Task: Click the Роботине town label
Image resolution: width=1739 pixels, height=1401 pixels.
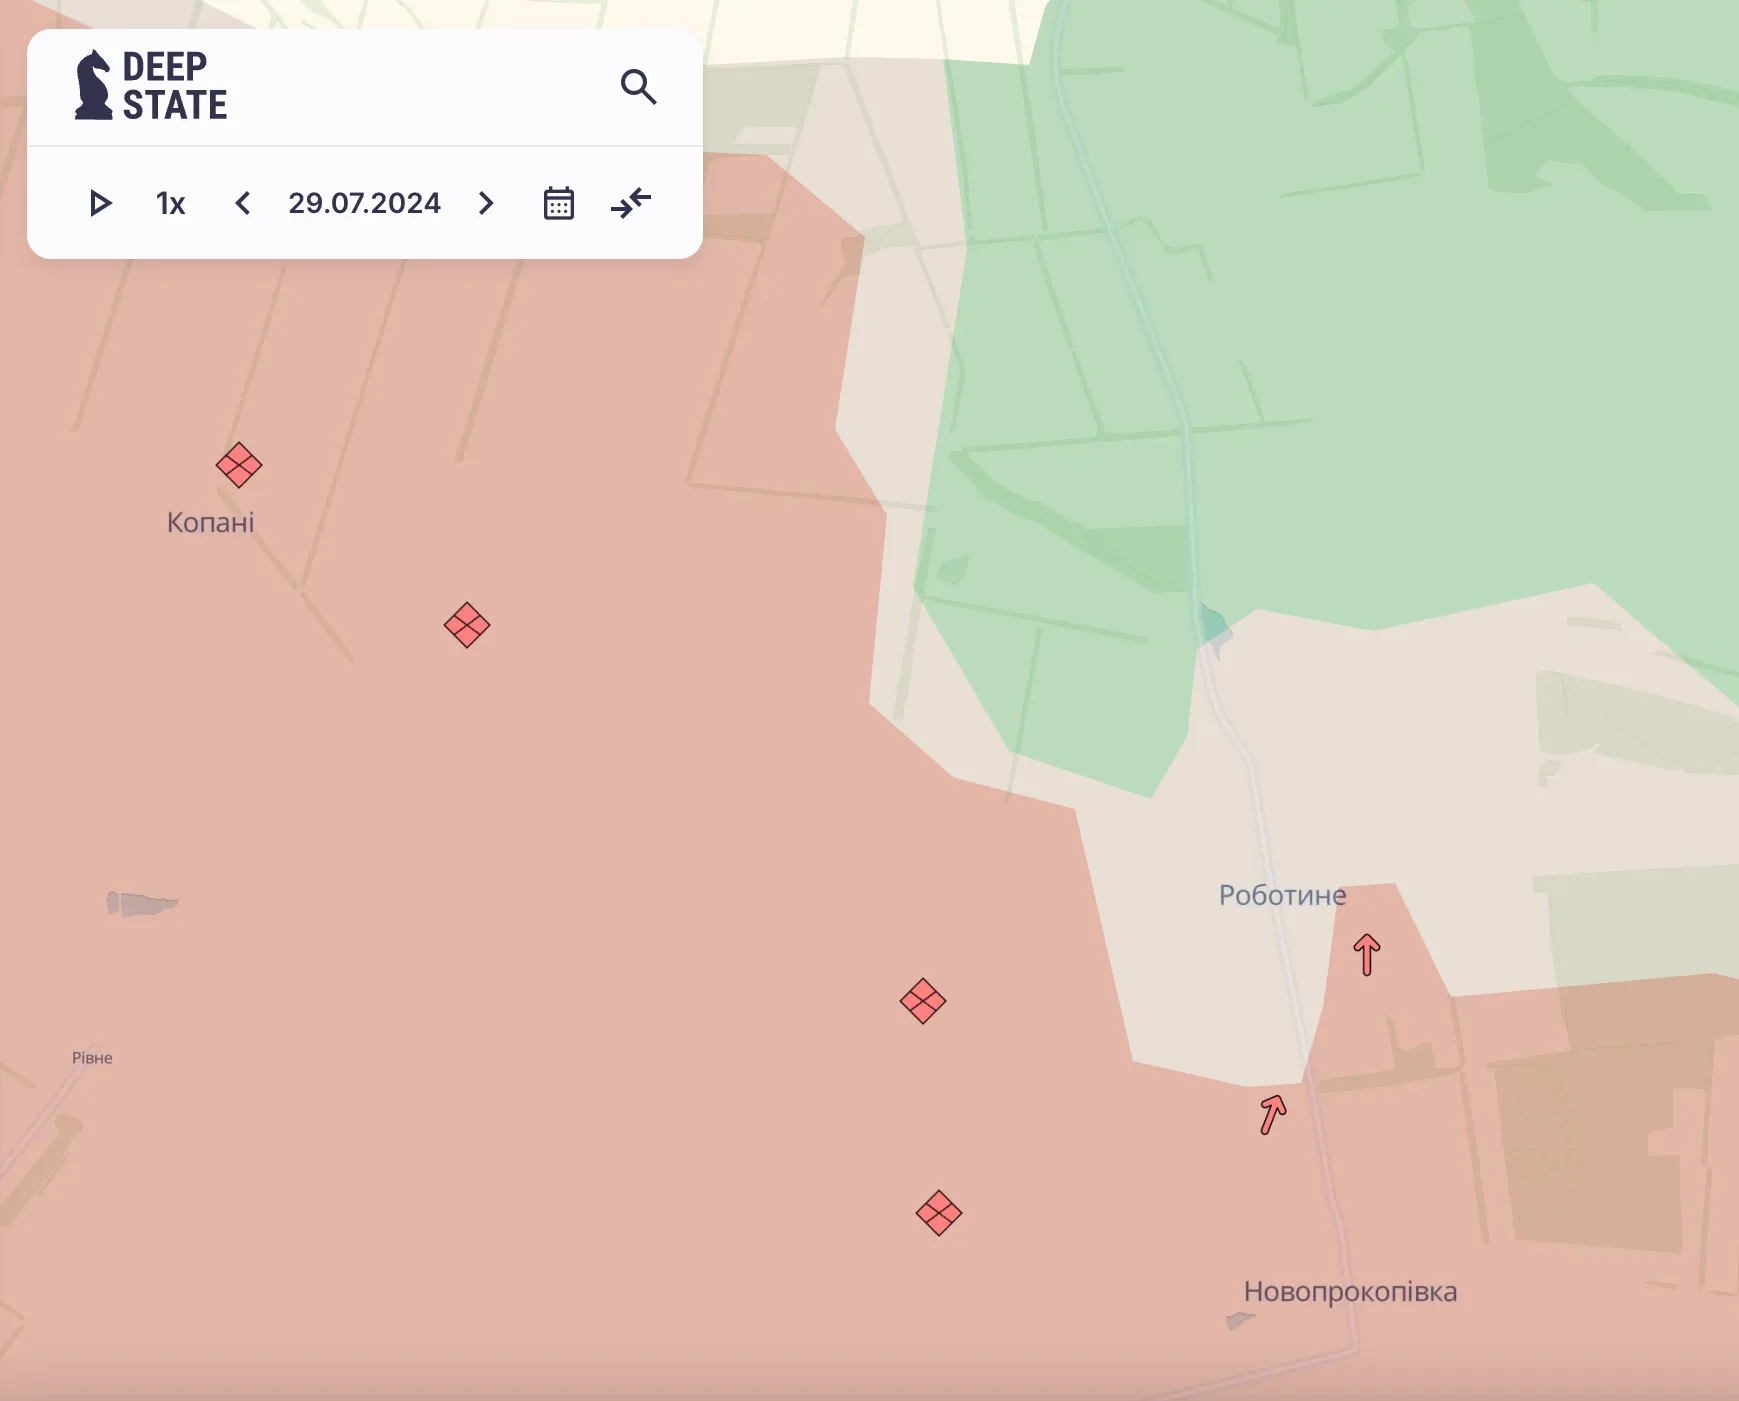Action: pos(1282,895)
